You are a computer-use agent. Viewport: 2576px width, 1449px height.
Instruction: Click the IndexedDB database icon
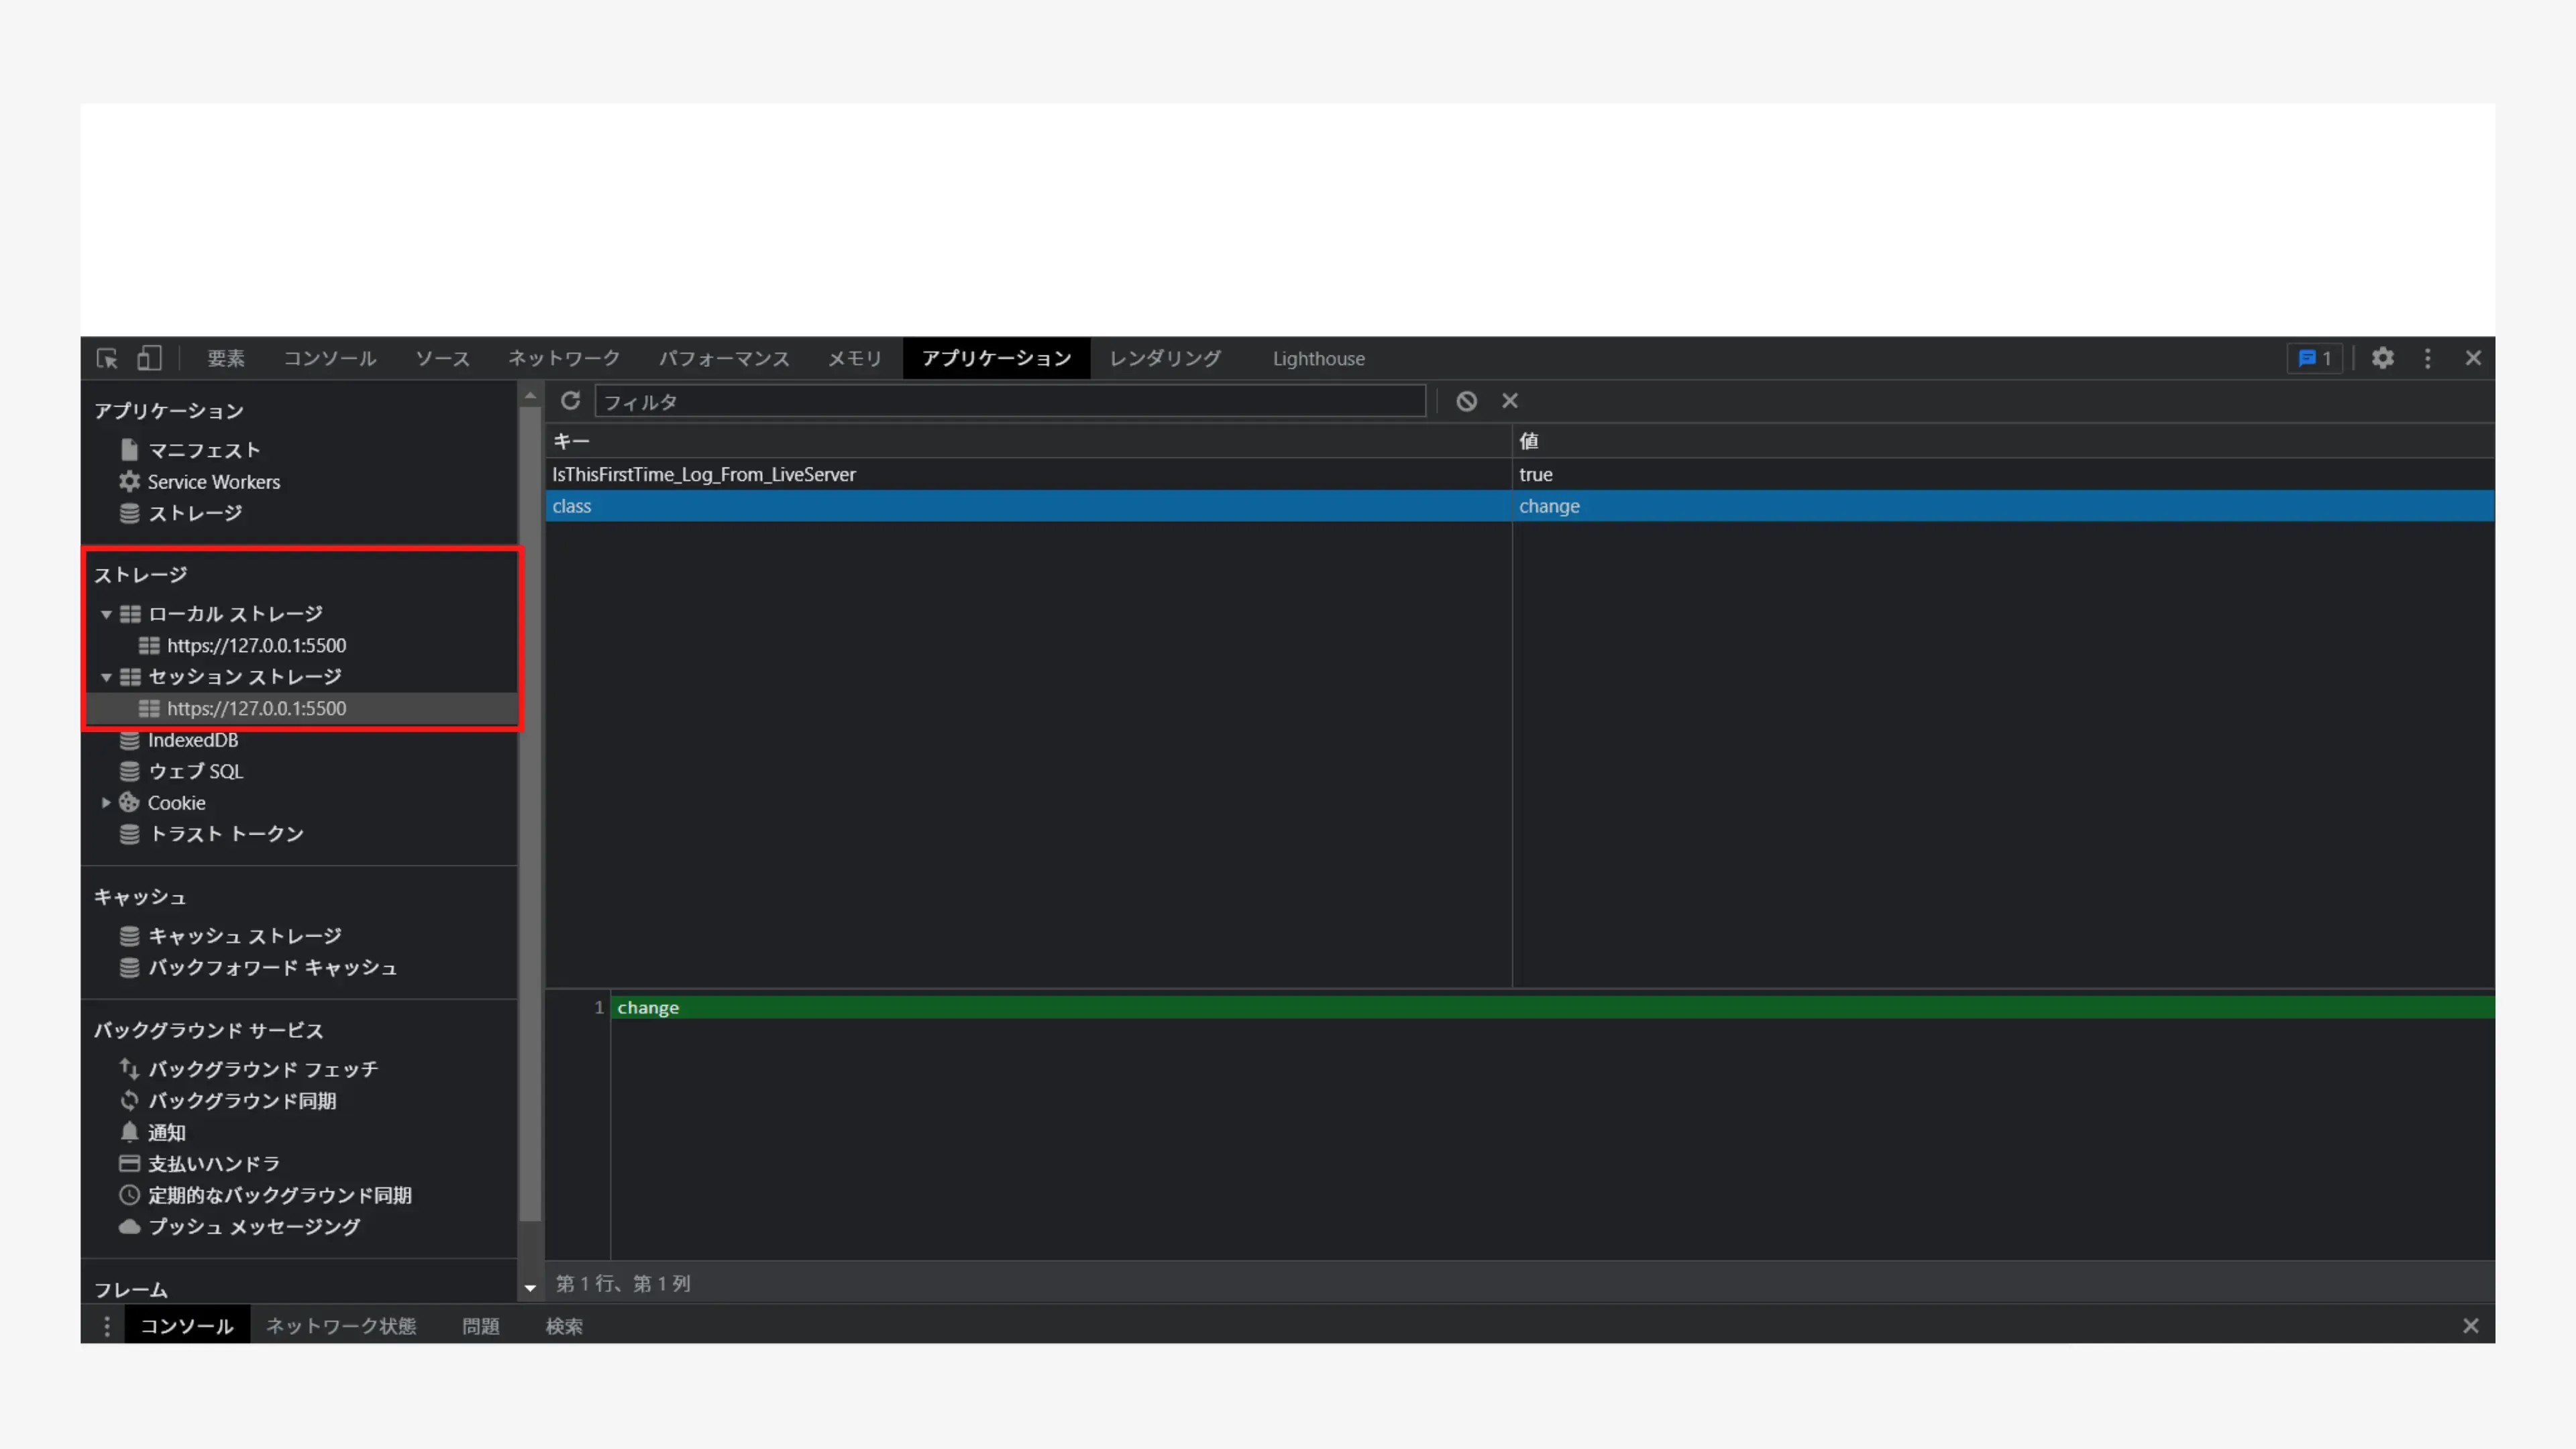129,740
